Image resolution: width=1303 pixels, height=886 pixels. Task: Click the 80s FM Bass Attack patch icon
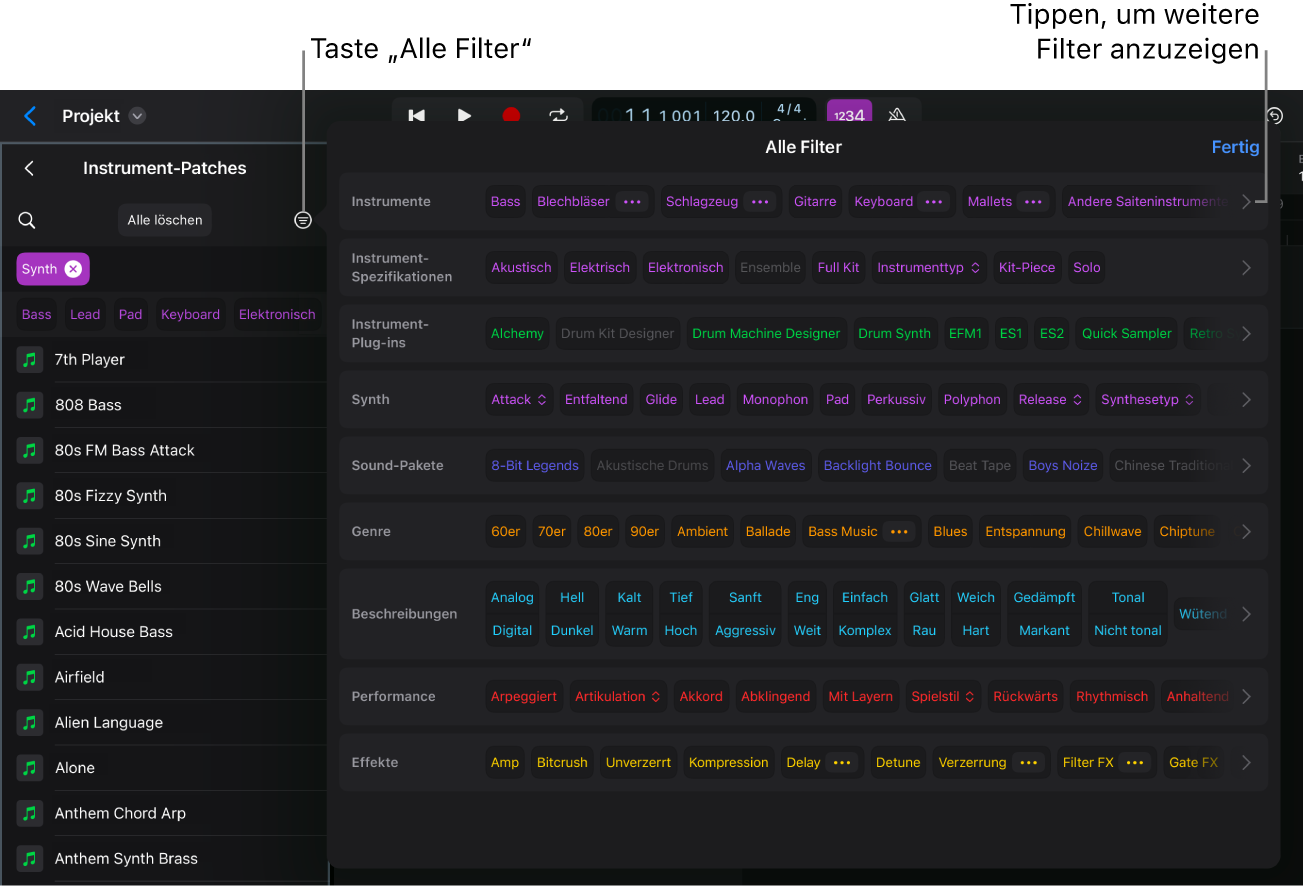[x=30, y=450]
